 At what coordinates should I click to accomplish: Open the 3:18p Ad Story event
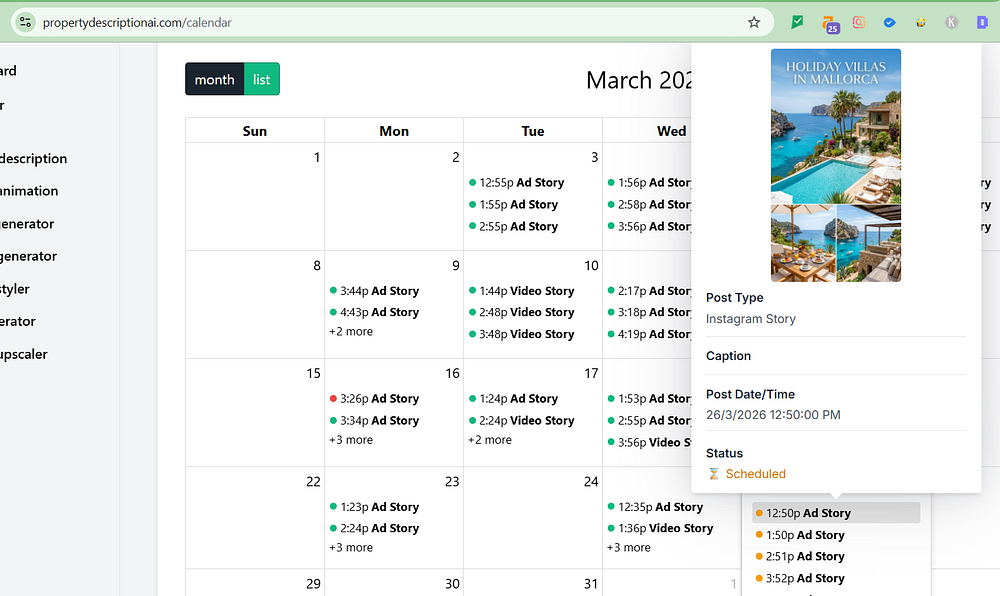point(649,312)
